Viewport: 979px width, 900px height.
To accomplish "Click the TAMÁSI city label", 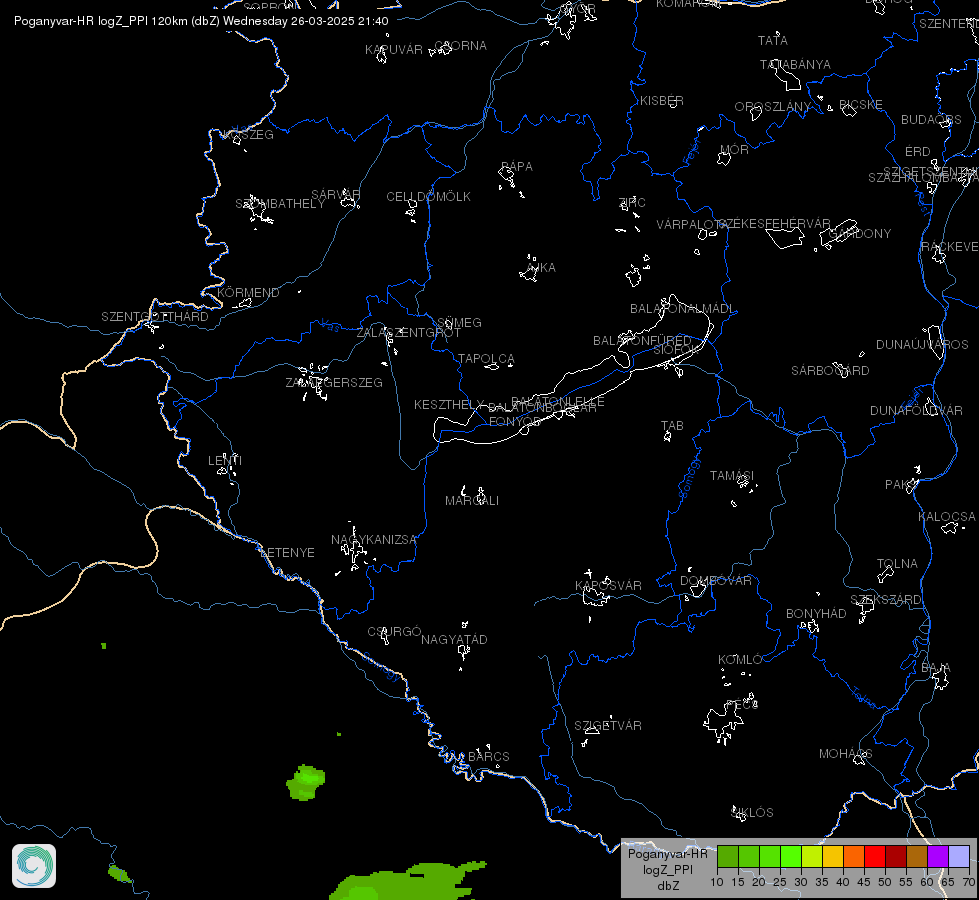I will coord(732,476).
